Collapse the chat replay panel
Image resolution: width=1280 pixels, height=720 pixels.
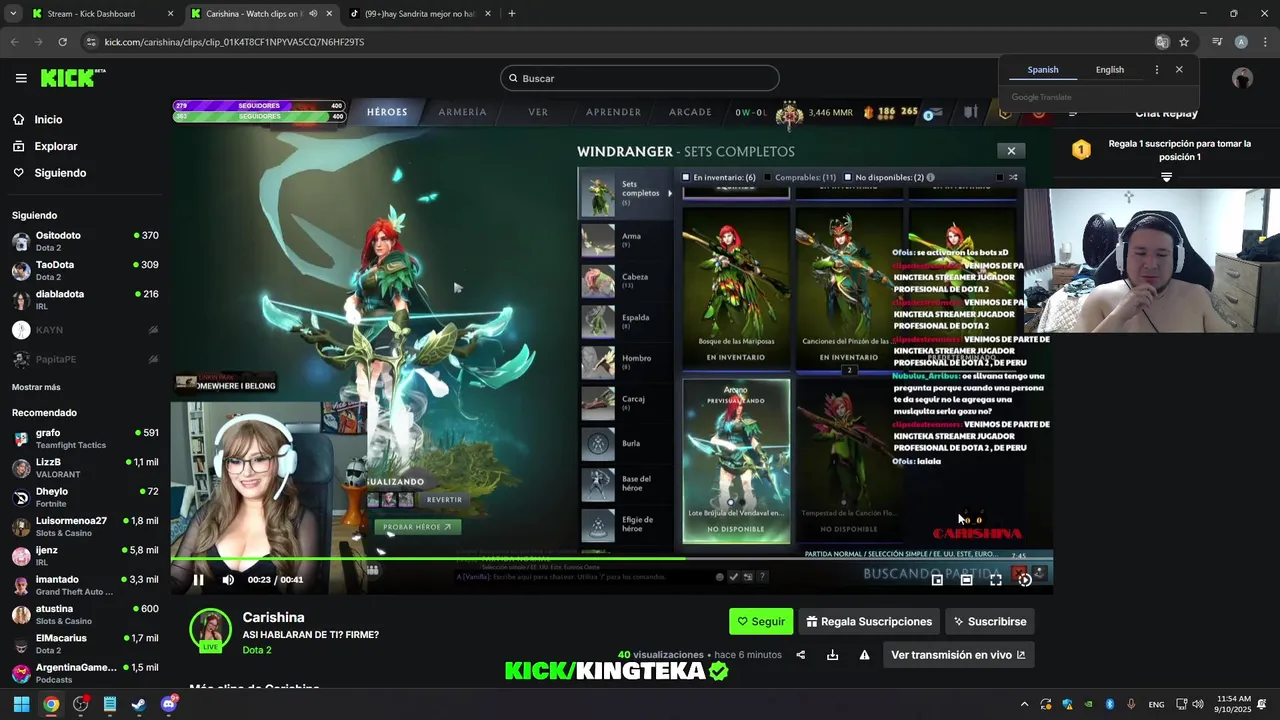pyautogui.click(x=1073, y=113)
